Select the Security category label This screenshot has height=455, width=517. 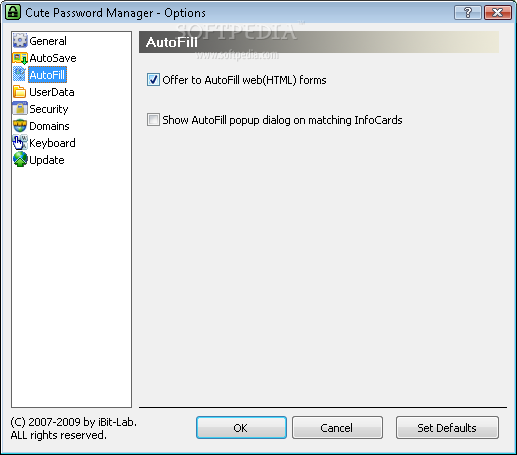click(49, 109)
